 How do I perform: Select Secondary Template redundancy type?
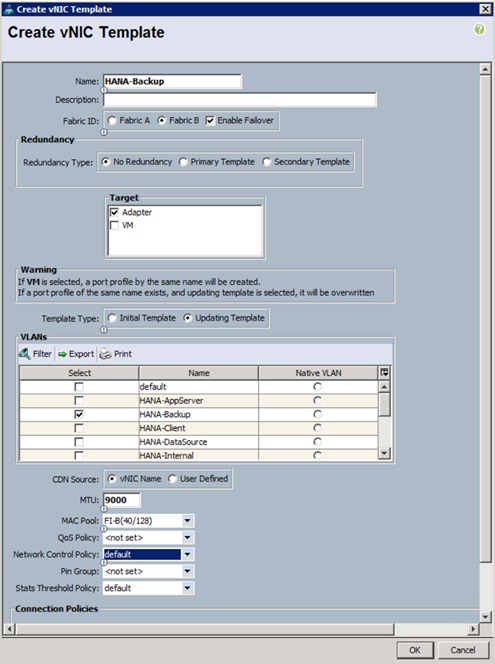point(266,162)
